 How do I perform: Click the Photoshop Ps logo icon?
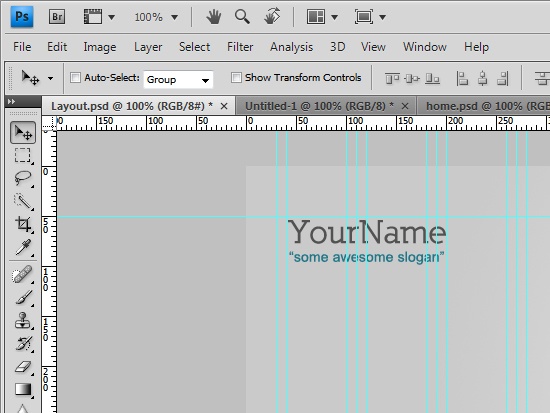click(x=22, y=16)
